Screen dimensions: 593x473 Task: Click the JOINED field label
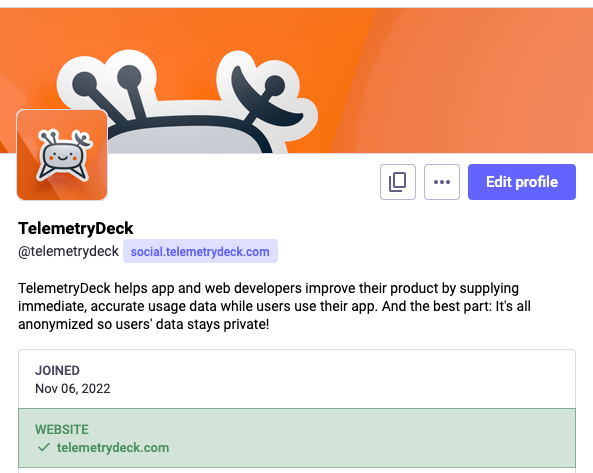pyautogui.click(x=57, y=371)
